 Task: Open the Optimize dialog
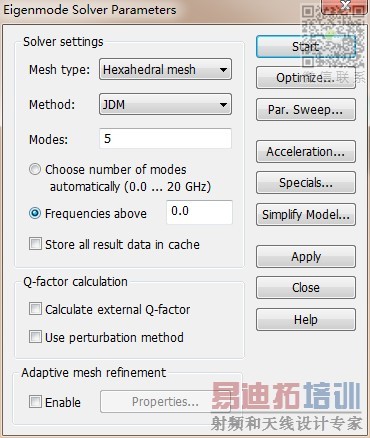(306, 78)
